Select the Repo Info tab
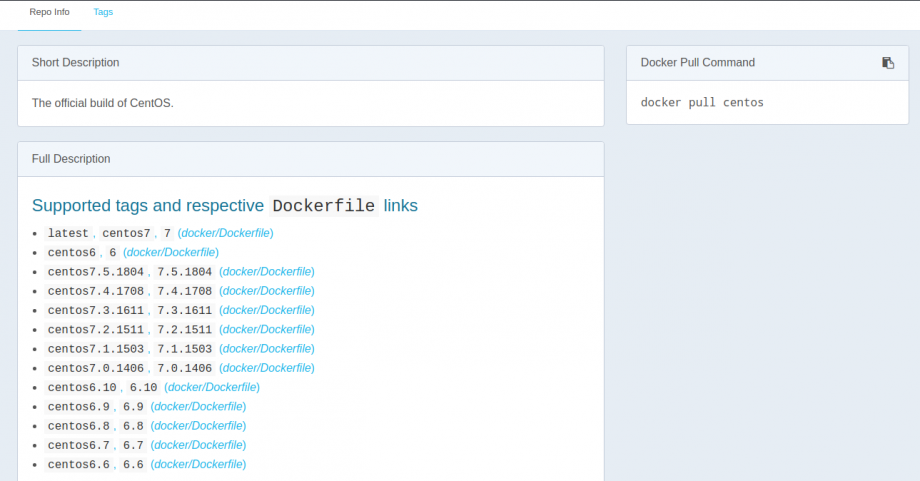 tap(49, 12)
